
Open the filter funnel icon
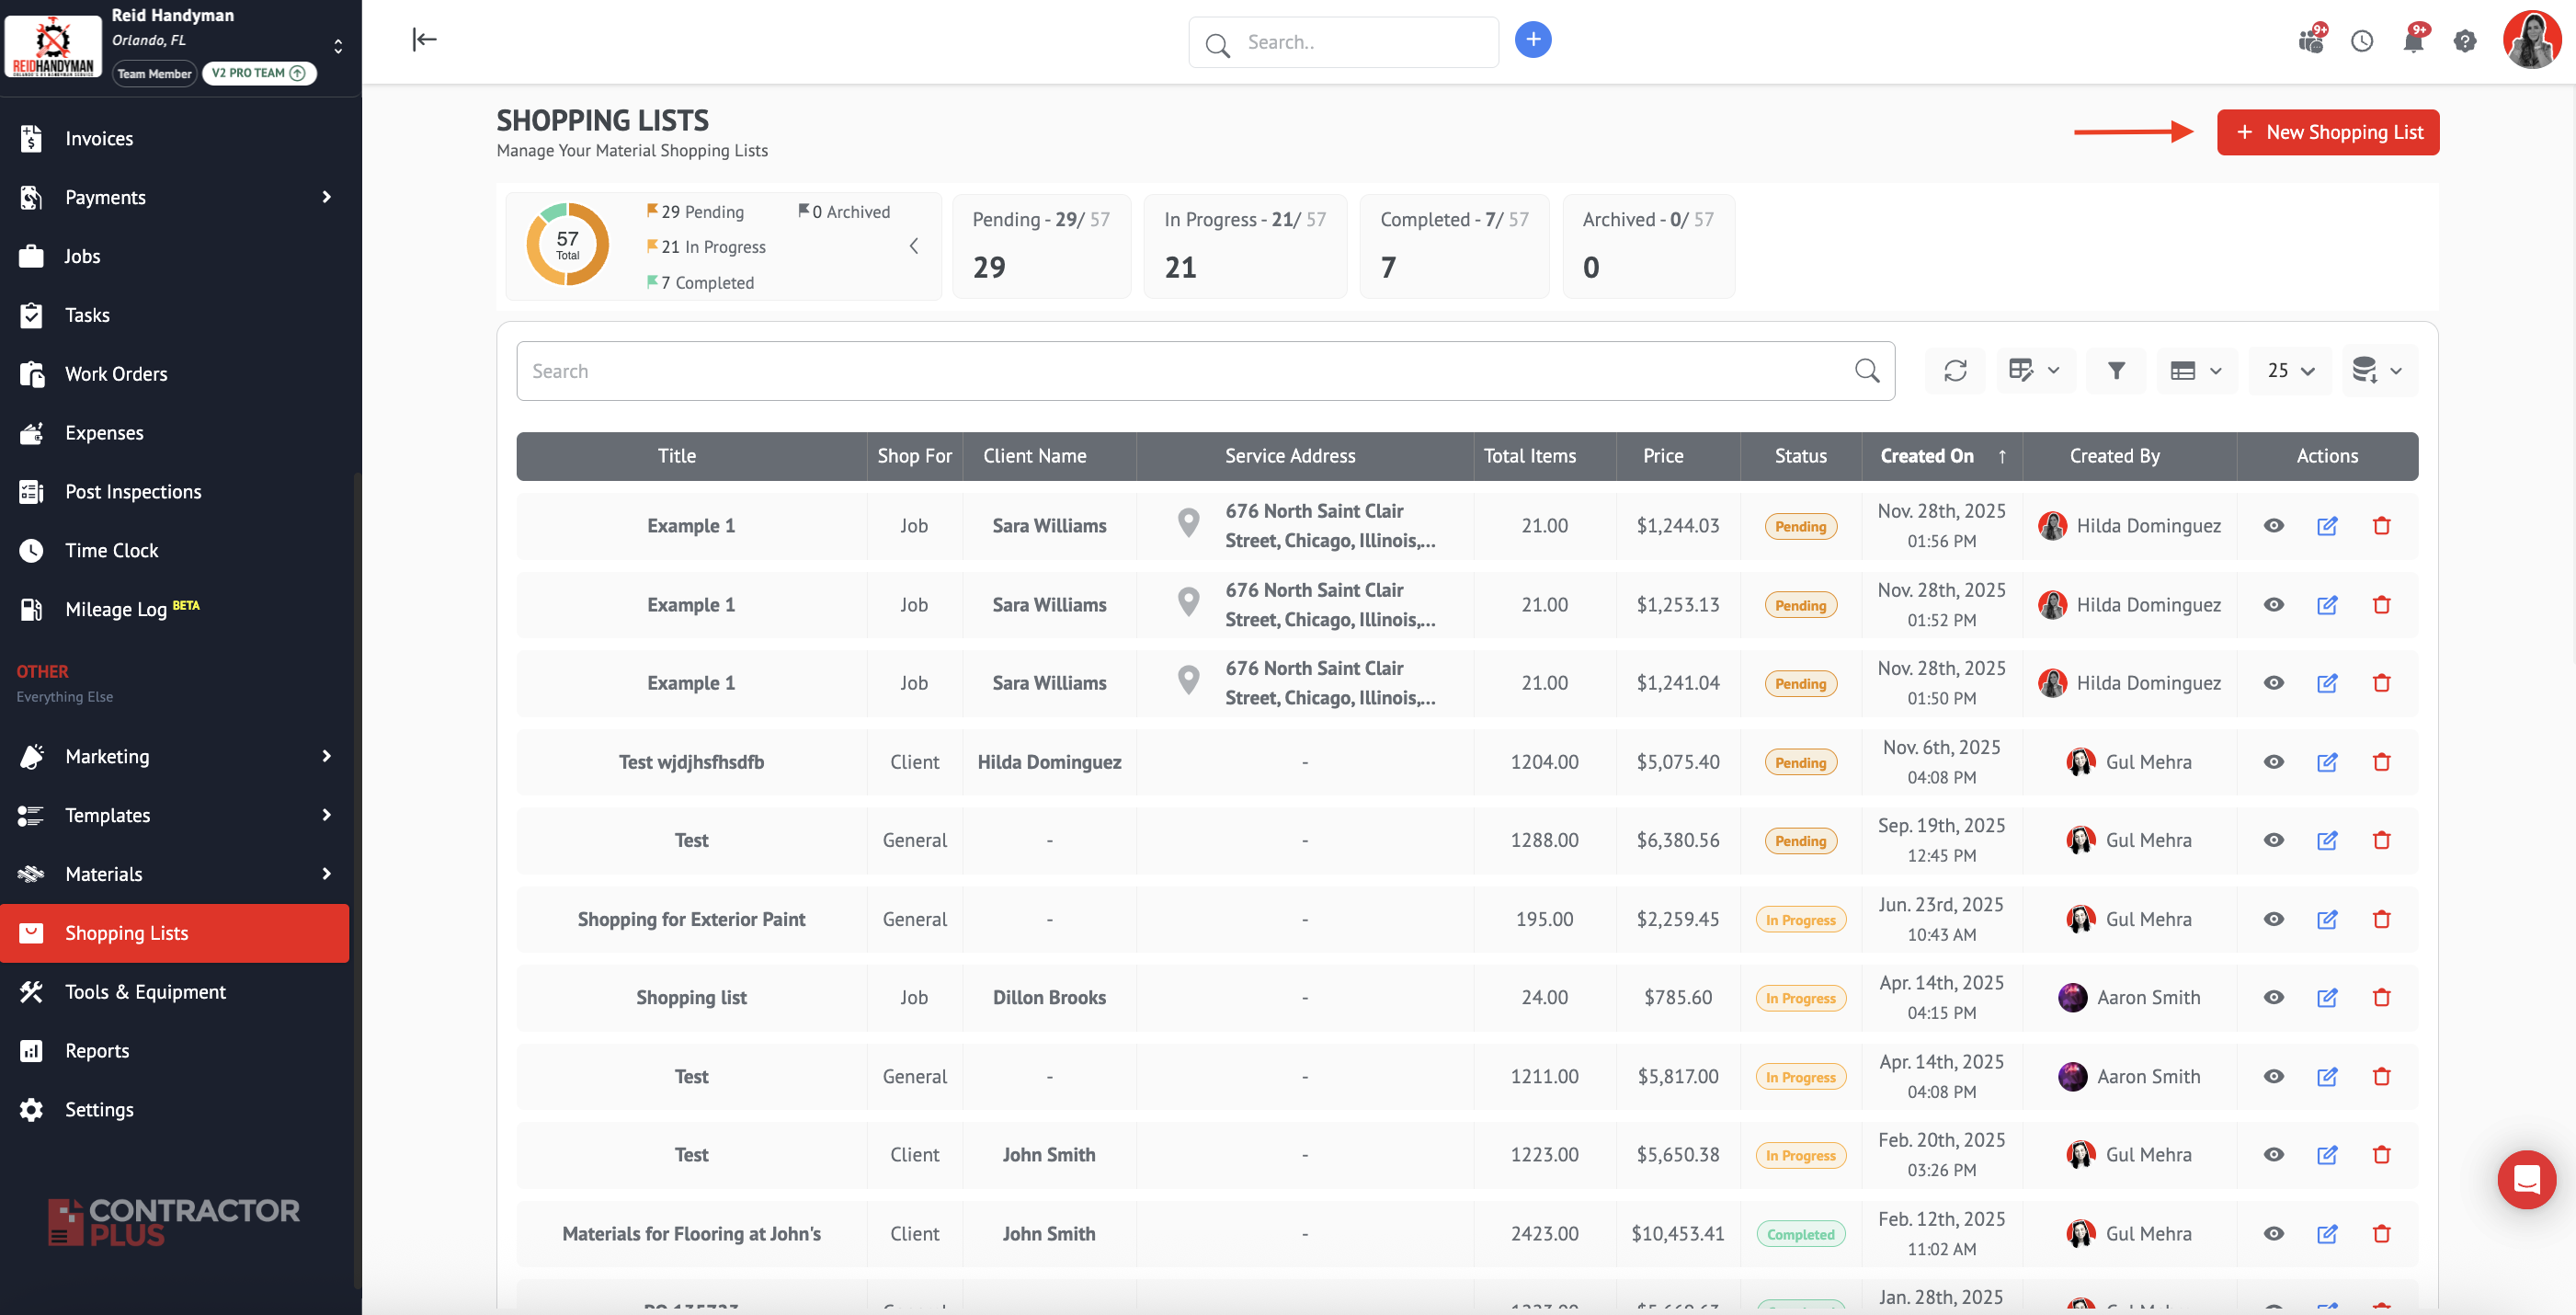[x=2115, y=371]
